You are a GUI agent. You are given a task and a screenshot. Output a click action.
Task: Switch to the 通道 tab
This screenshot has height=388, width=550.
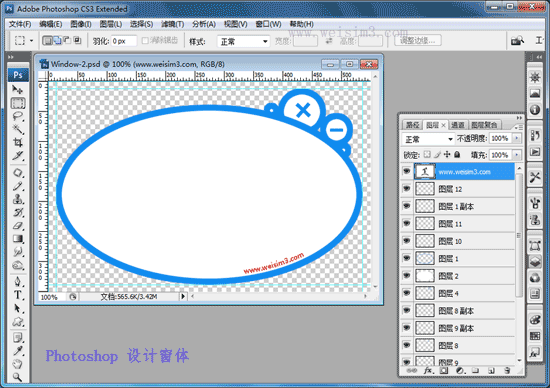tap(458, 125)
